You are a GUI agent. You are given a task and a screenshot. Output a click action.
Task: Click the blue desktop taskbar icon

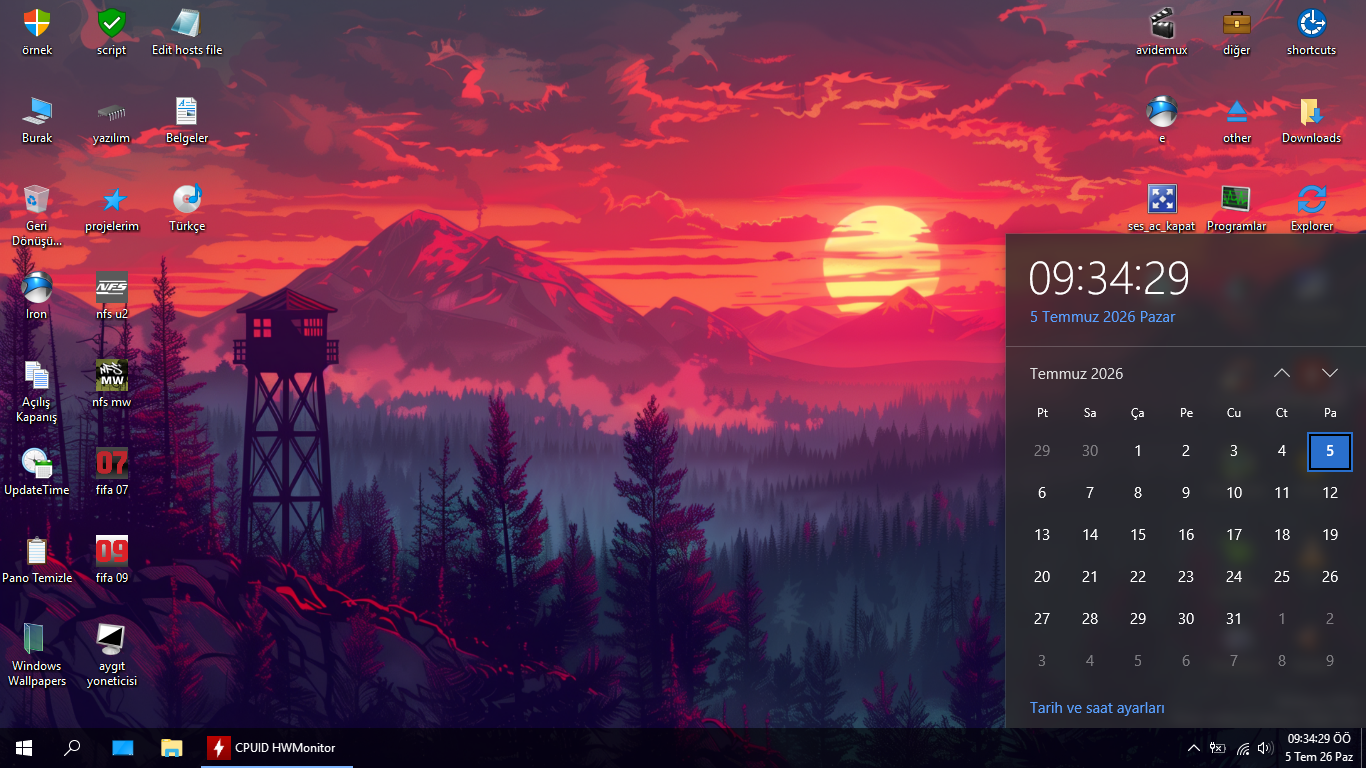click(122, 748)
